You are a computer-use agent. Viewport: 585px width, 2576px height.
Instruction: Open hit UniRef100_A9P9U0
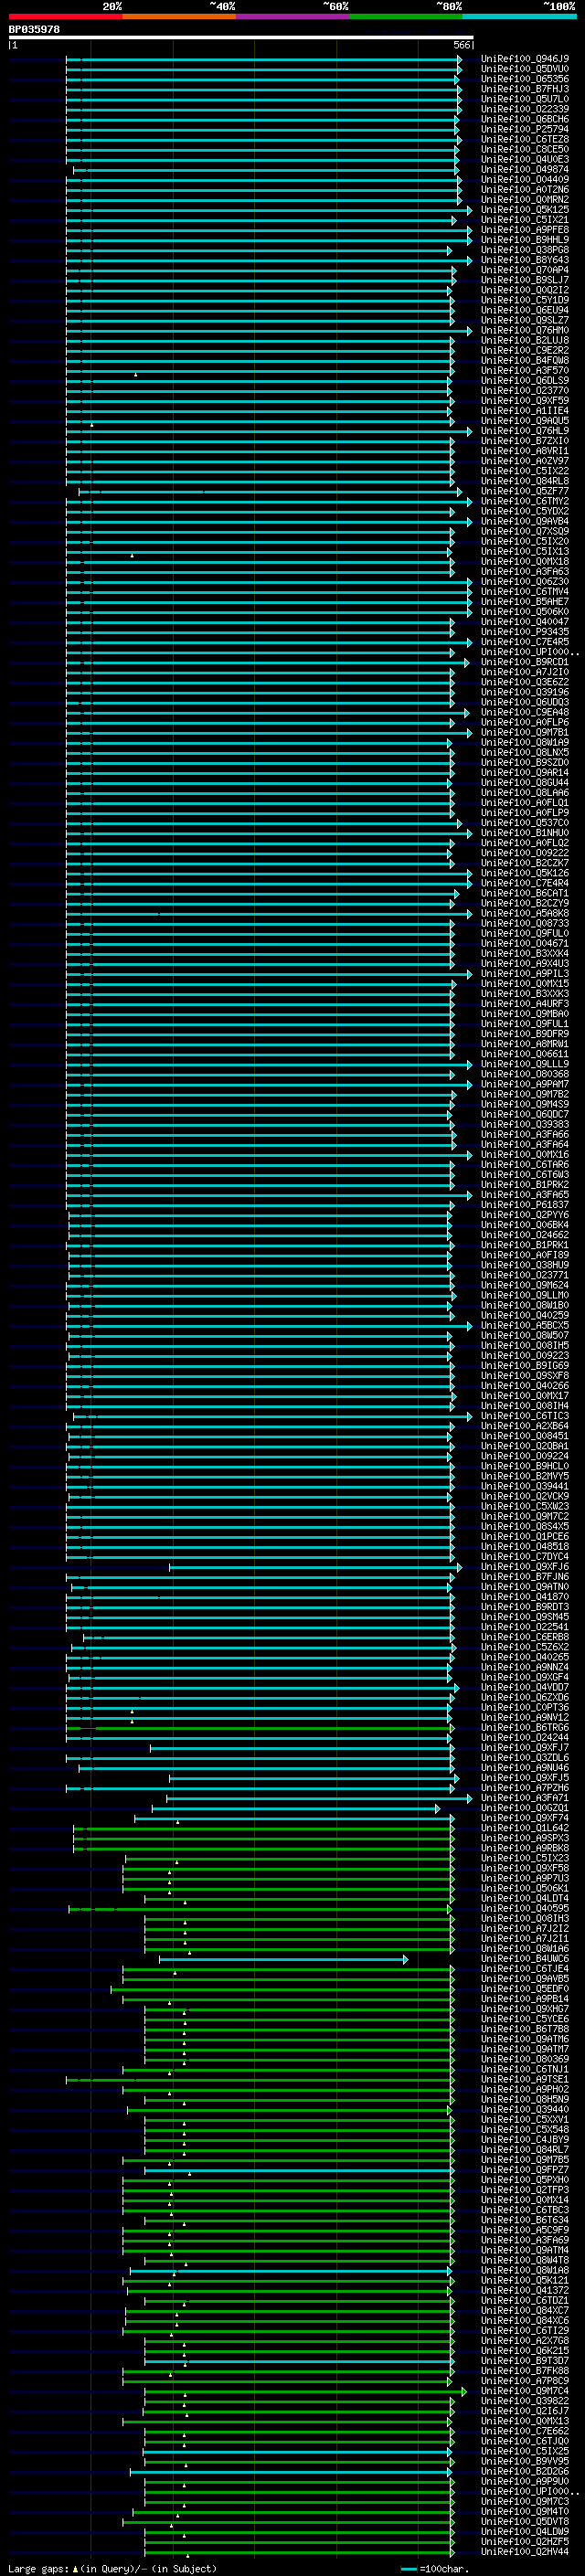coord(525,2482)
